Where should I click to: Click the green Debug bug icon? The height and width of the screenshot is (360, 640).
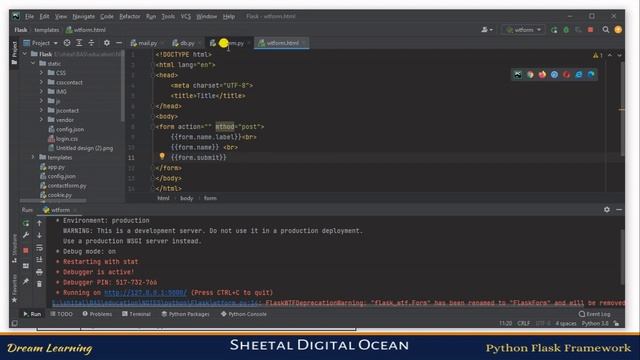point(566,30)
